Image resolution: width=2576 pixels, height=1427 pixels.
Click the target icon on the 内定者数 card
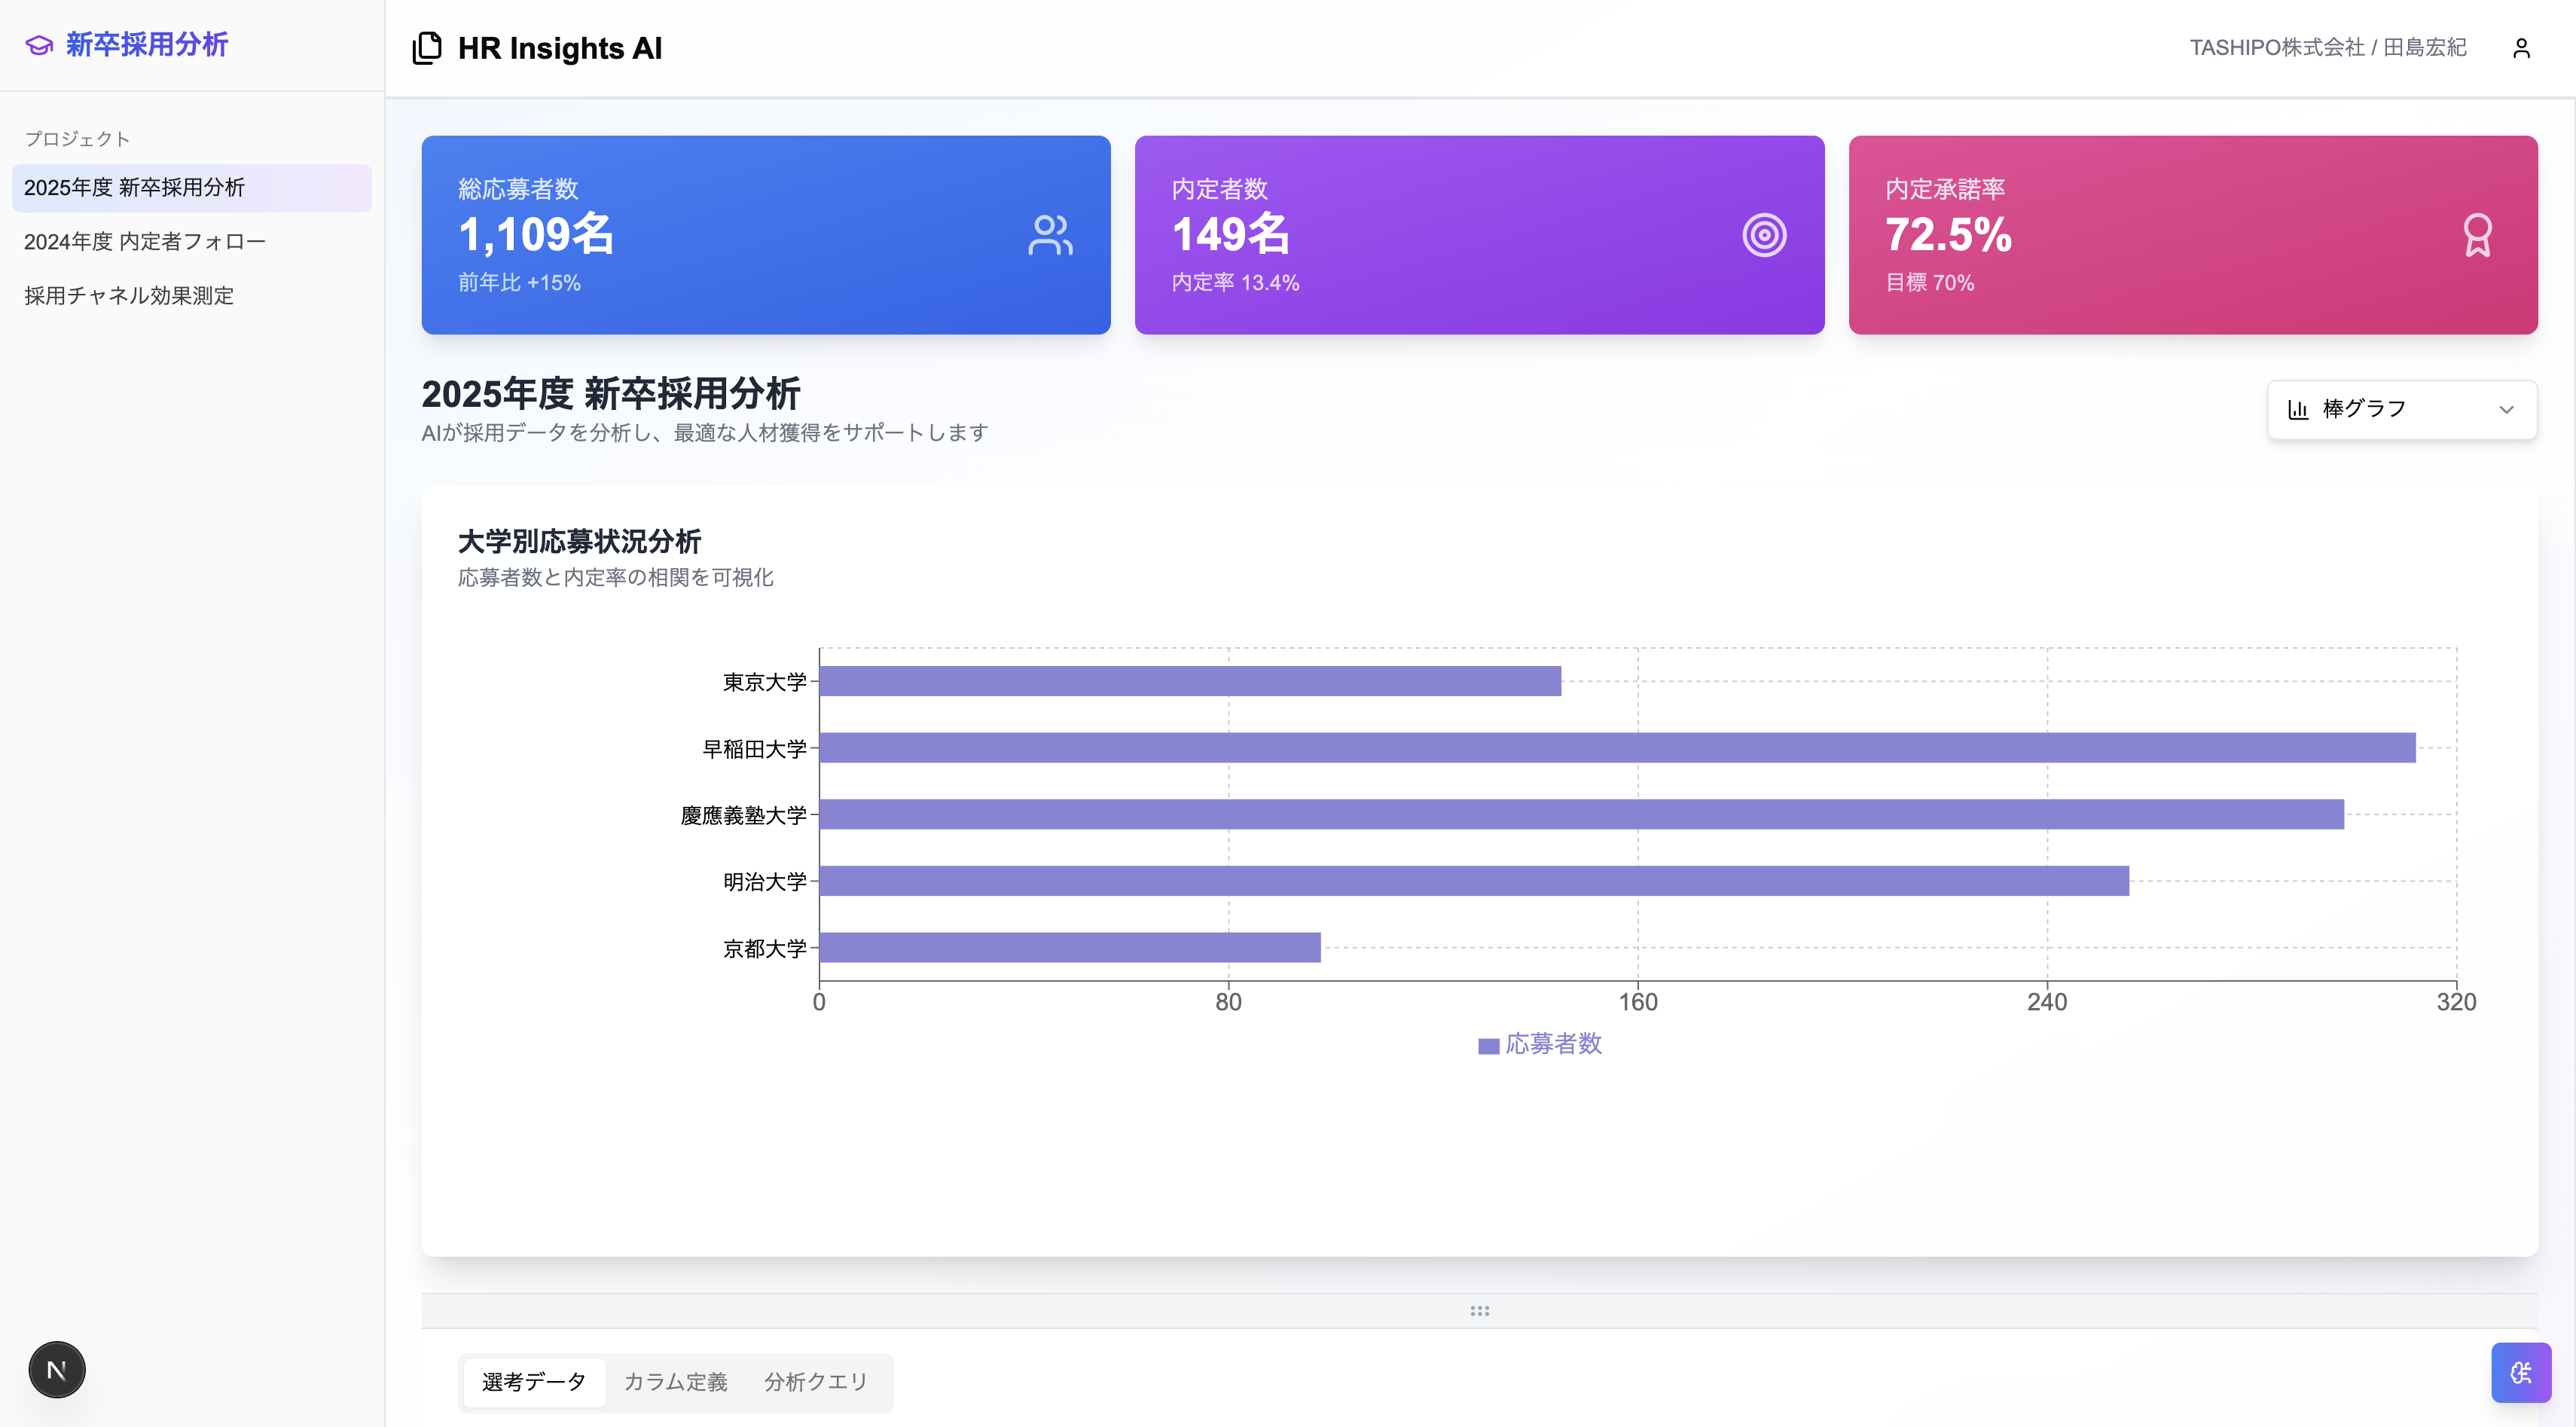(x=1764, y=234)
